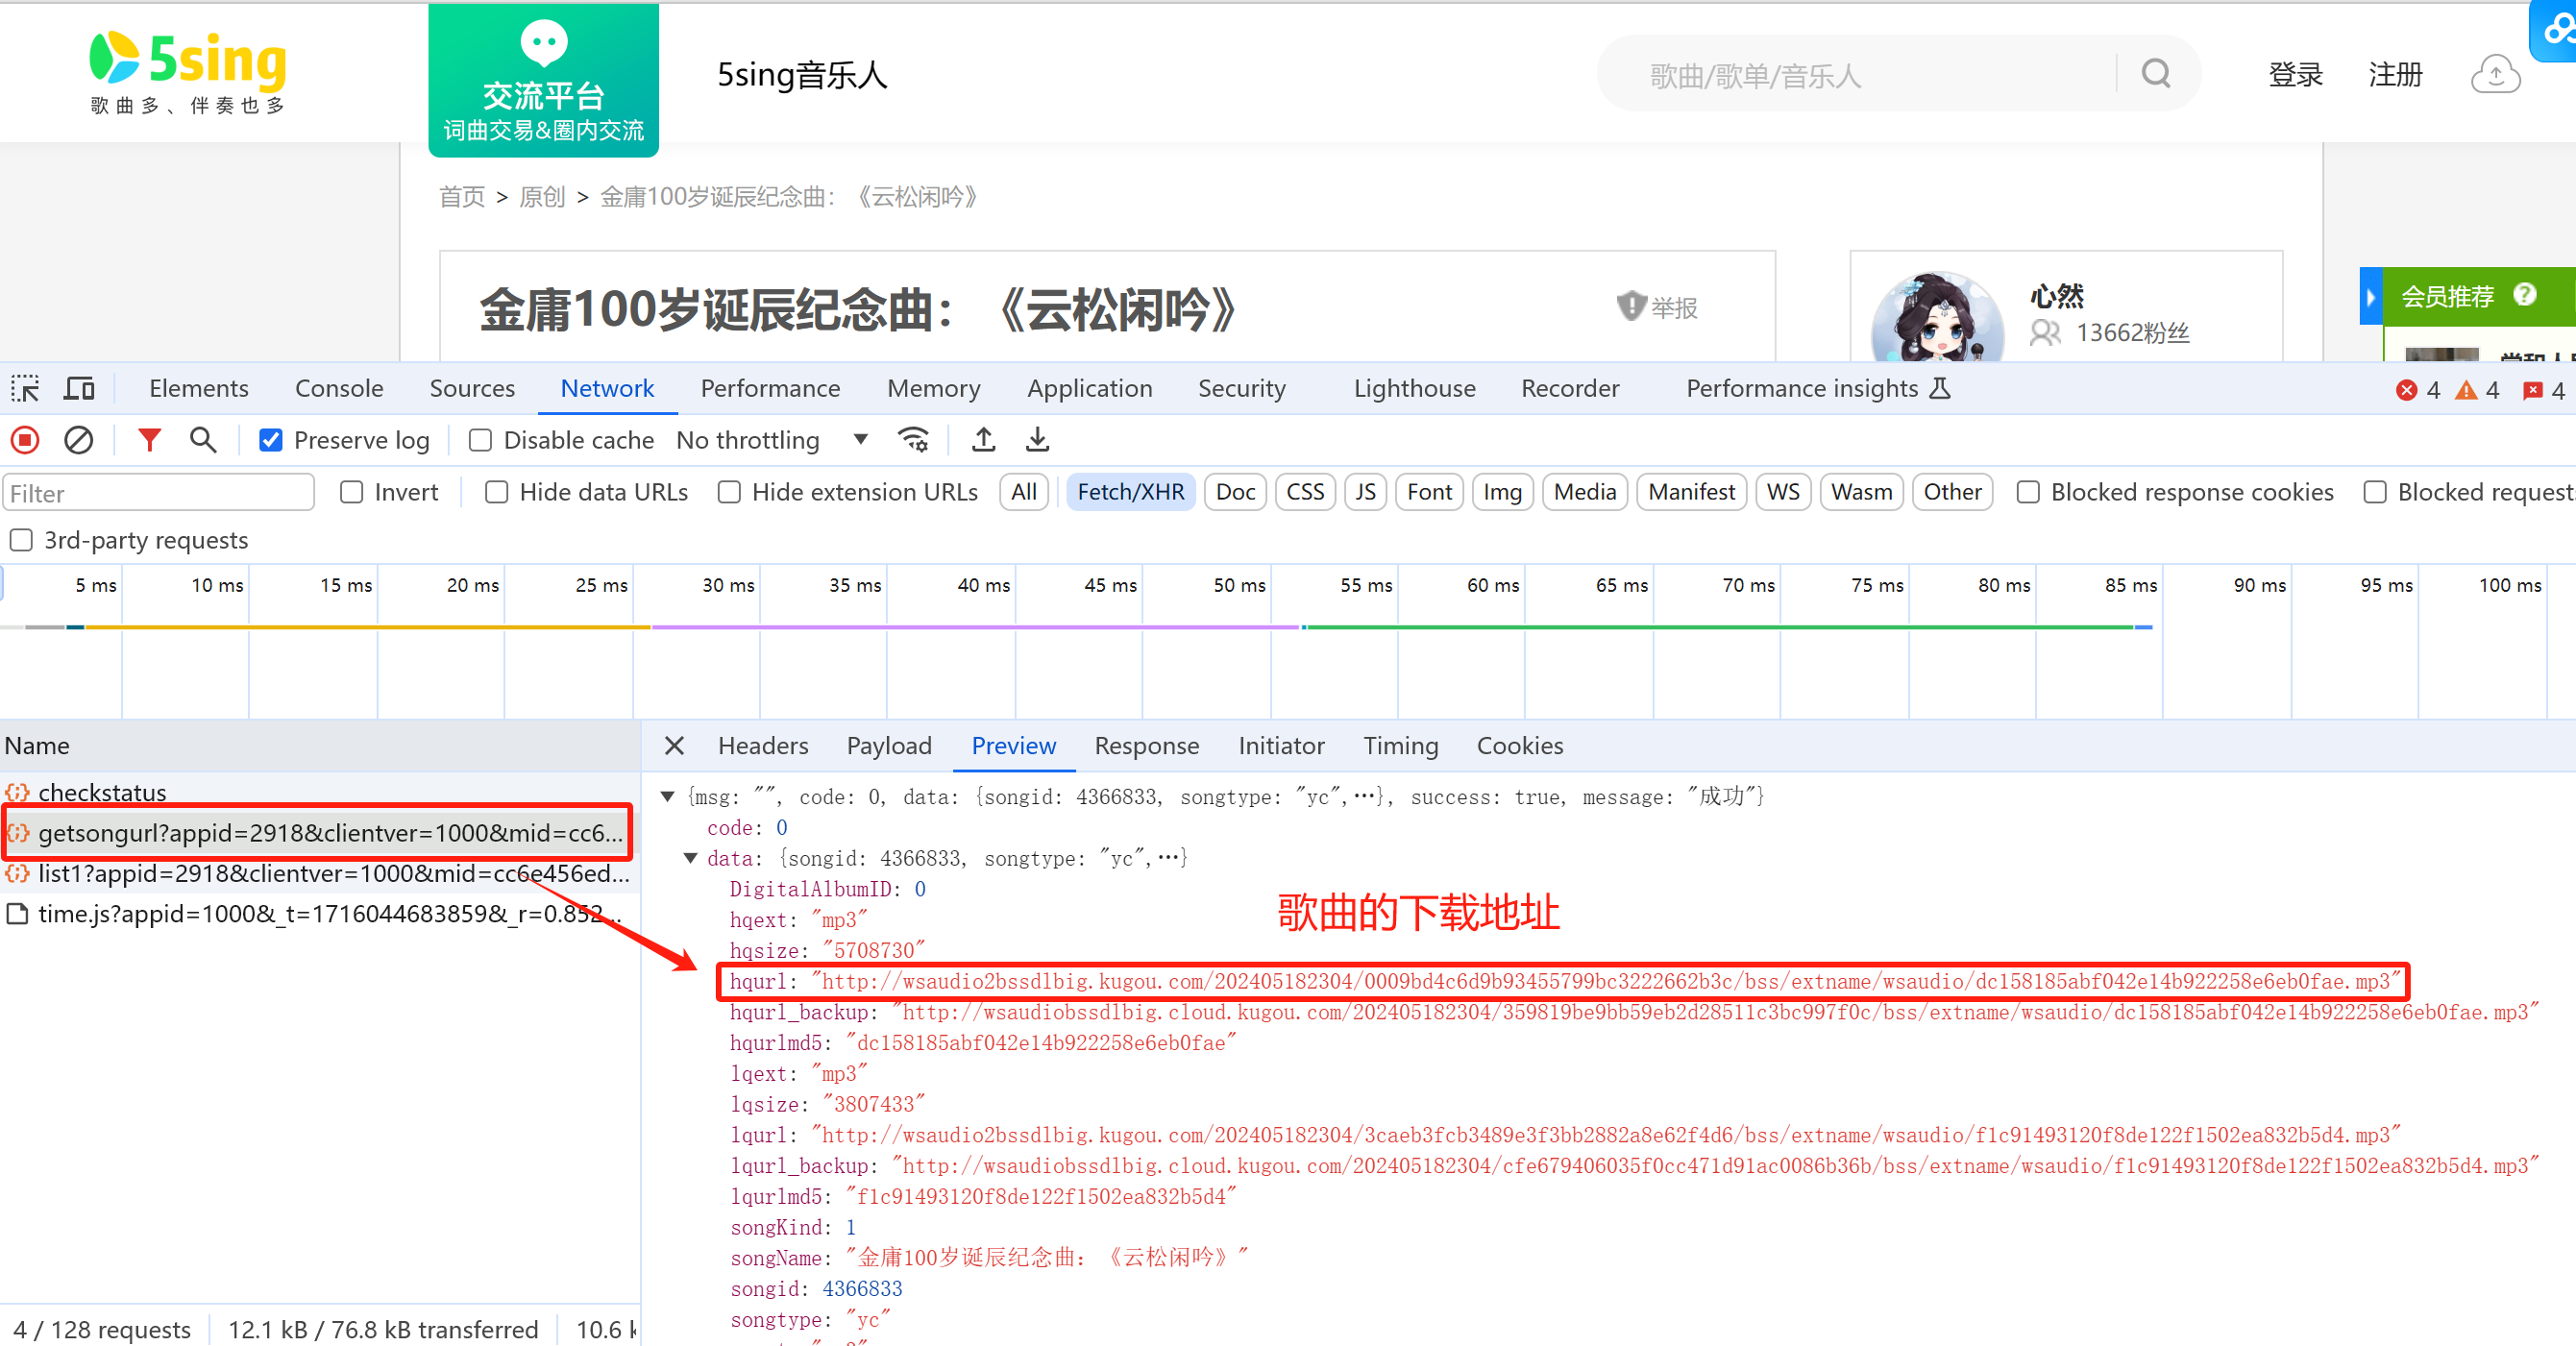The height and width of the screenshot is (1346, 2576).
Task: Click the red errors count icon
Action: (x=2407, y=390)
